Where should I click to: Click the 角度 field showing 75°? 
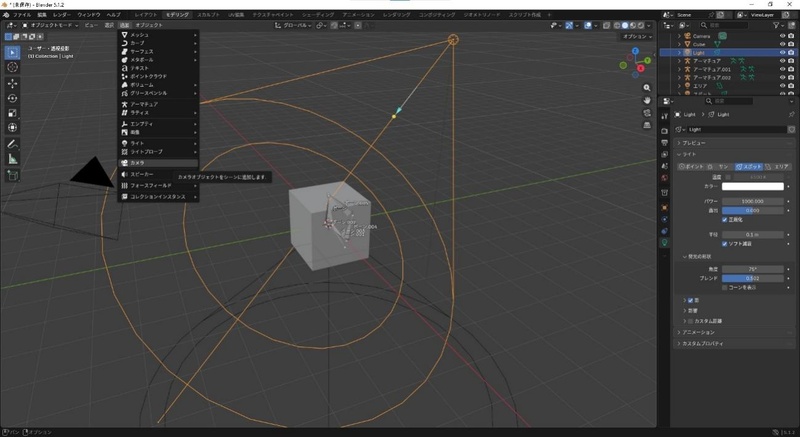pos(753,269)
